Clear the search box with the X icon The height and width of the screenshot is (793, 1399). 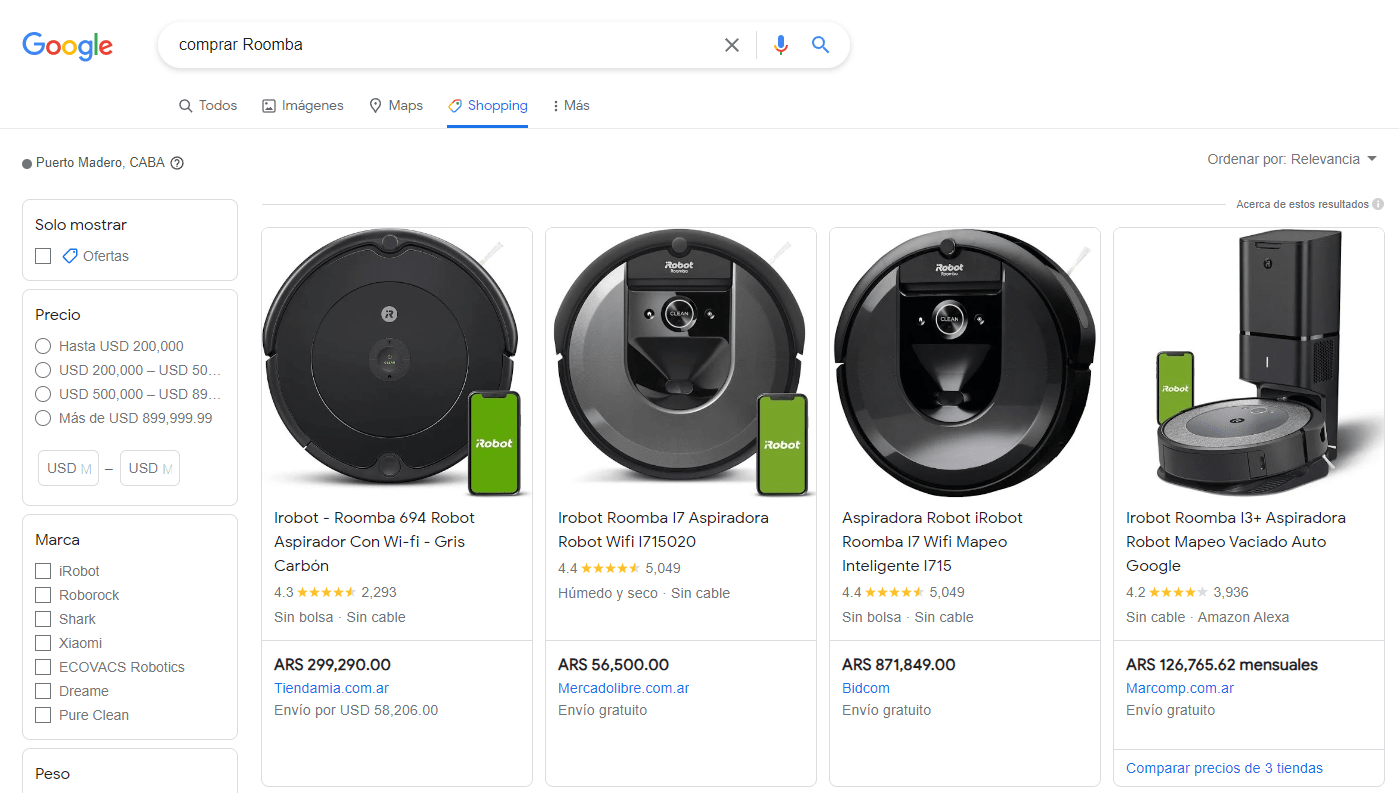tap(731, 45)
